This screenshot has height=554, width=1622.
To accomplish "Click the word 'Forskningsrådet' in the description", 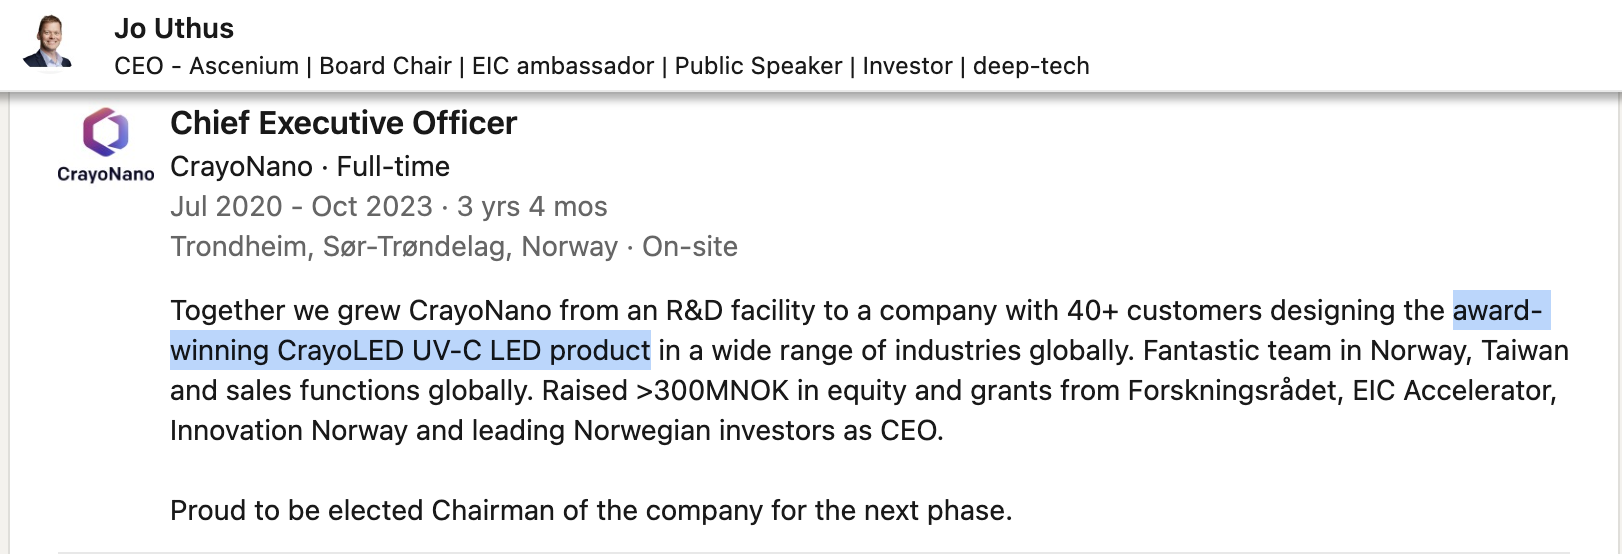I will (x=1234, y=390).
